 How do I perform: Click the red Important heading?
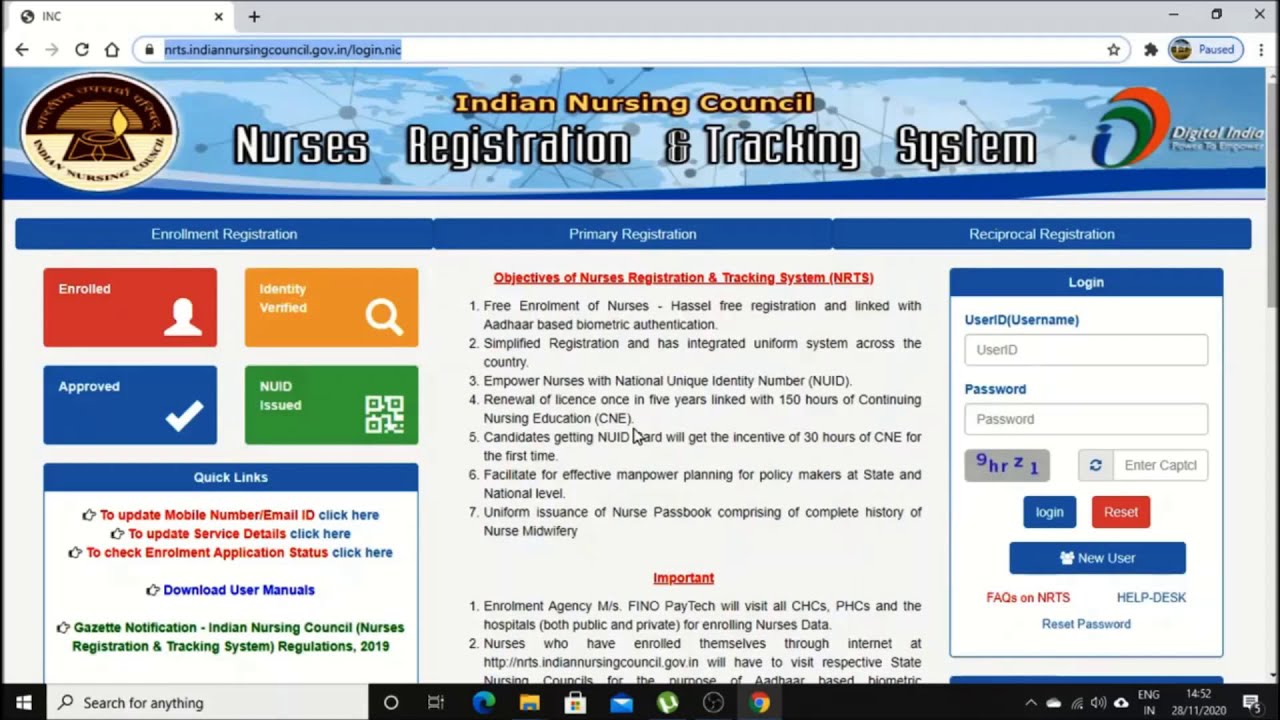click(x=683, y=578)
